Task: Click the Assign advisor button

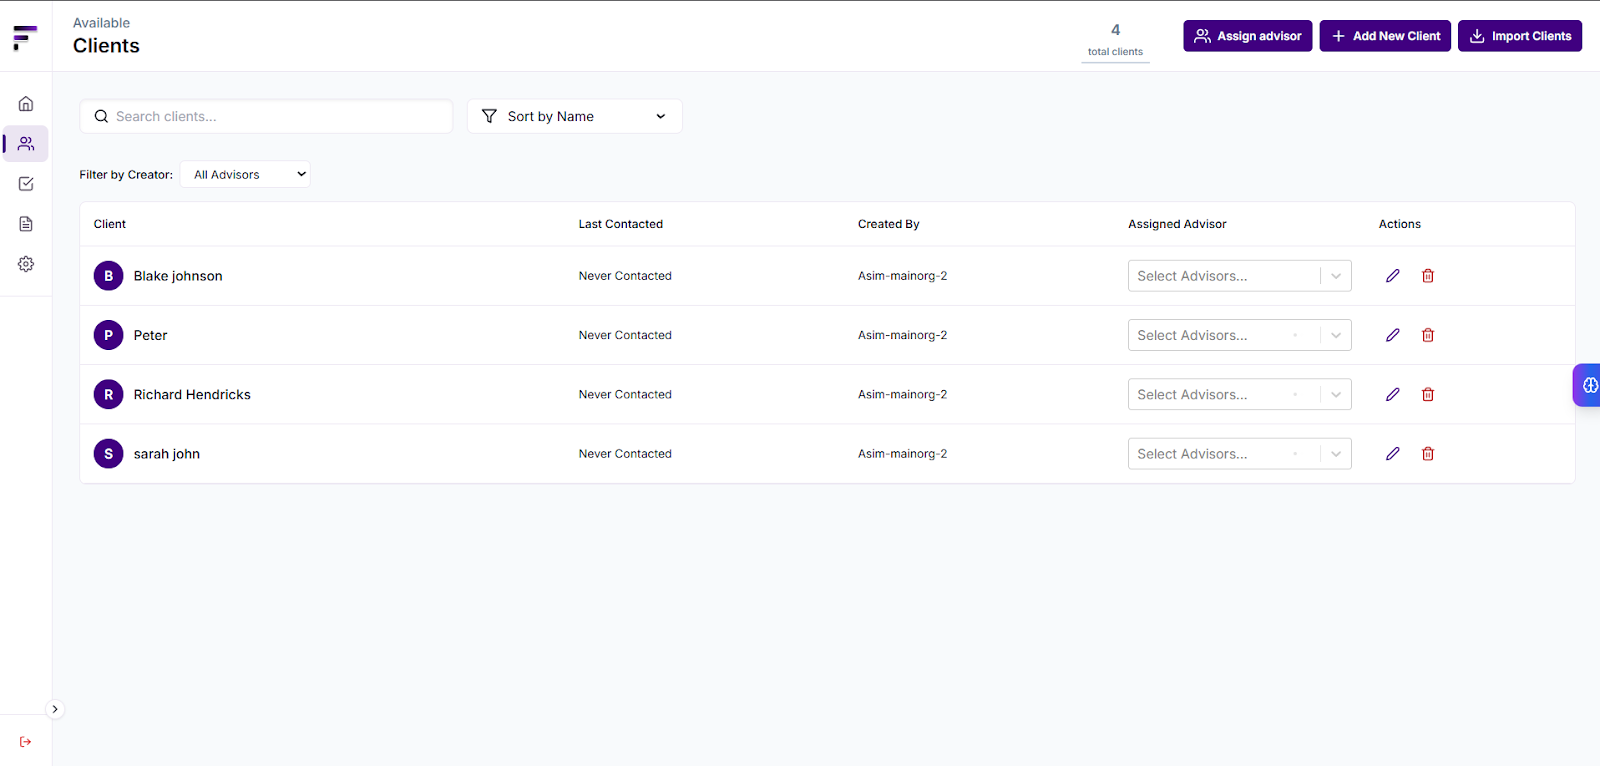Action: 1248,36
